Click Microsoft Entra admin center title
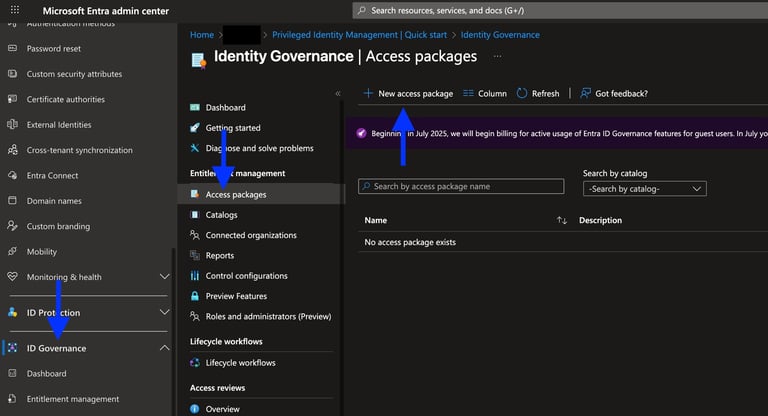 point(106,11)
